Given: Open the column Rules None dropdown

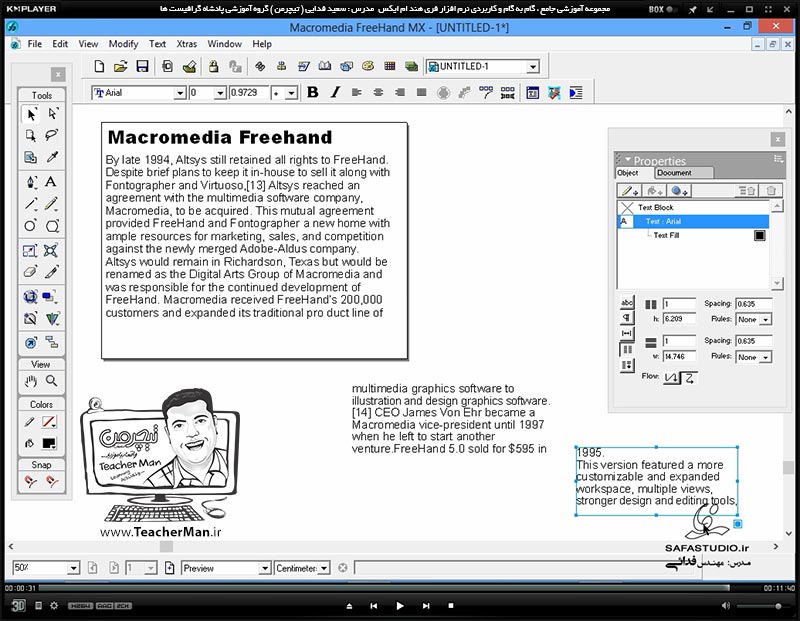Looking at the screenshot, I should (x=754, y=319).
